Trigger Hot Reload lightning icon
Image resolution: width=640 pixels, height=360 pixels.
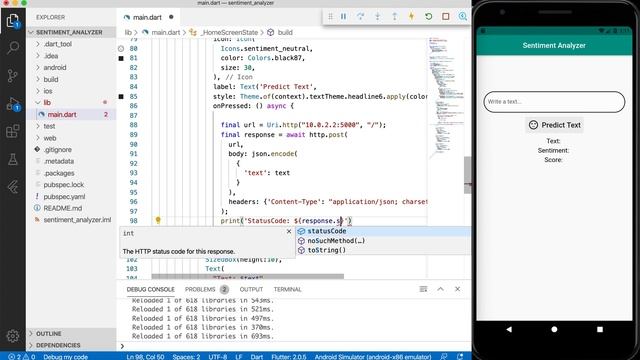click(411, 16)
